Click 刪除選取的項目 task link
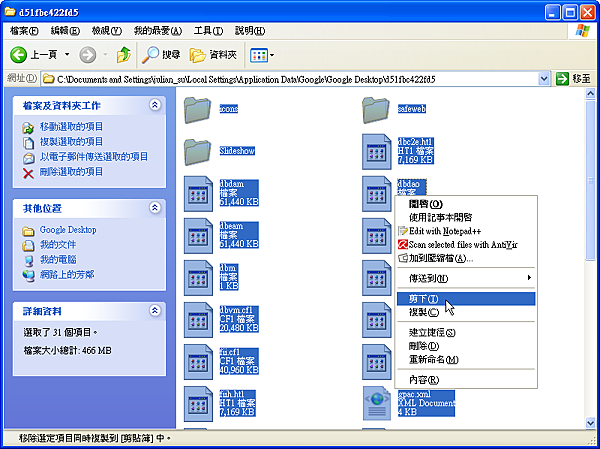 [x=71, y=172]
